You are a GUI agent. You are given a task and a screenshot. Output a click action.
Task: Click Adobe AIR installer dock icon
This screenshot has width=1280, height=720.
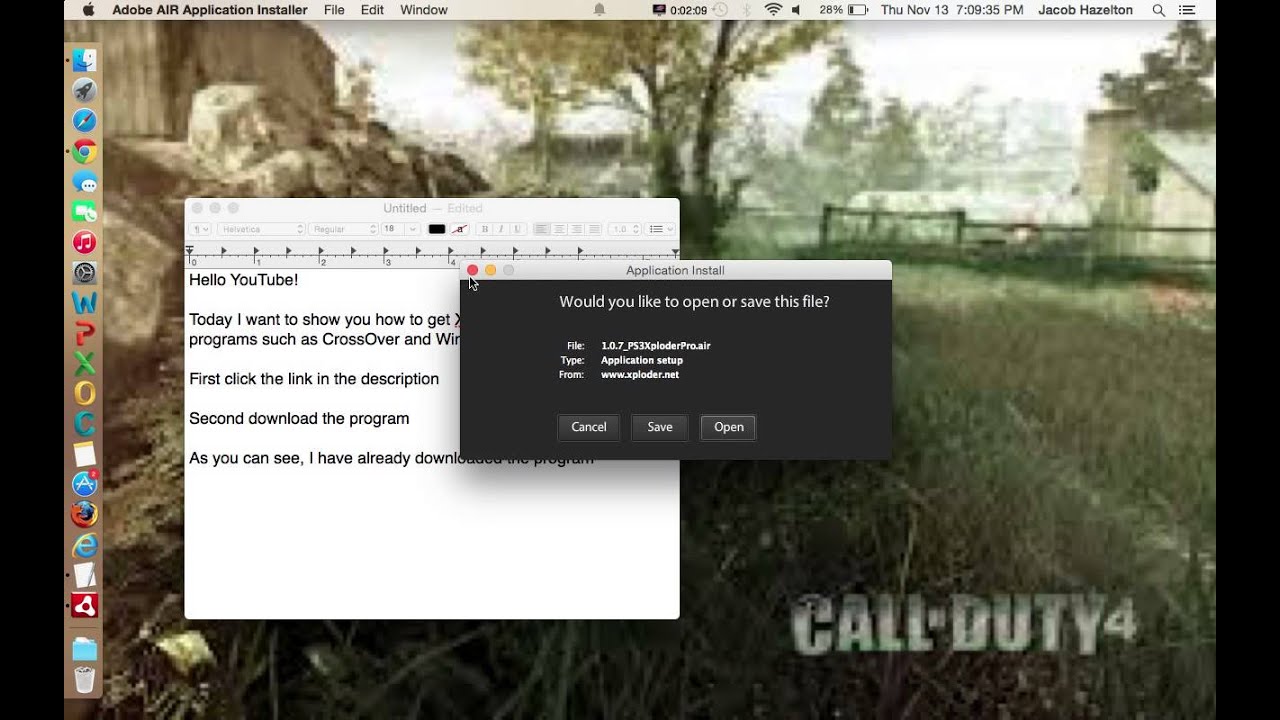click(85, 605)
